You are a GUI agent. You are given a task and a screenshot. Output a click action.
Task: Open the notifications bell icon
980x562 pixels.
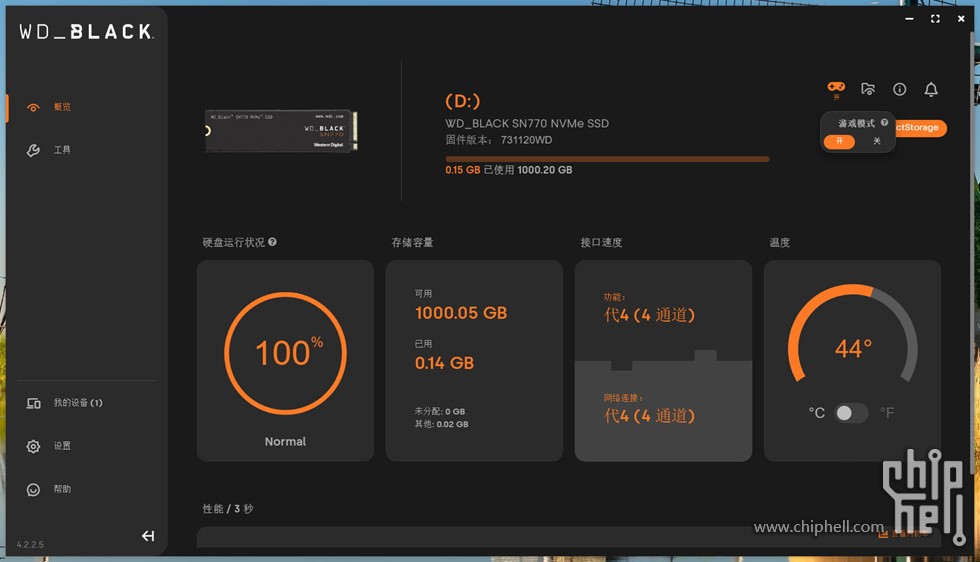[931, 89]
